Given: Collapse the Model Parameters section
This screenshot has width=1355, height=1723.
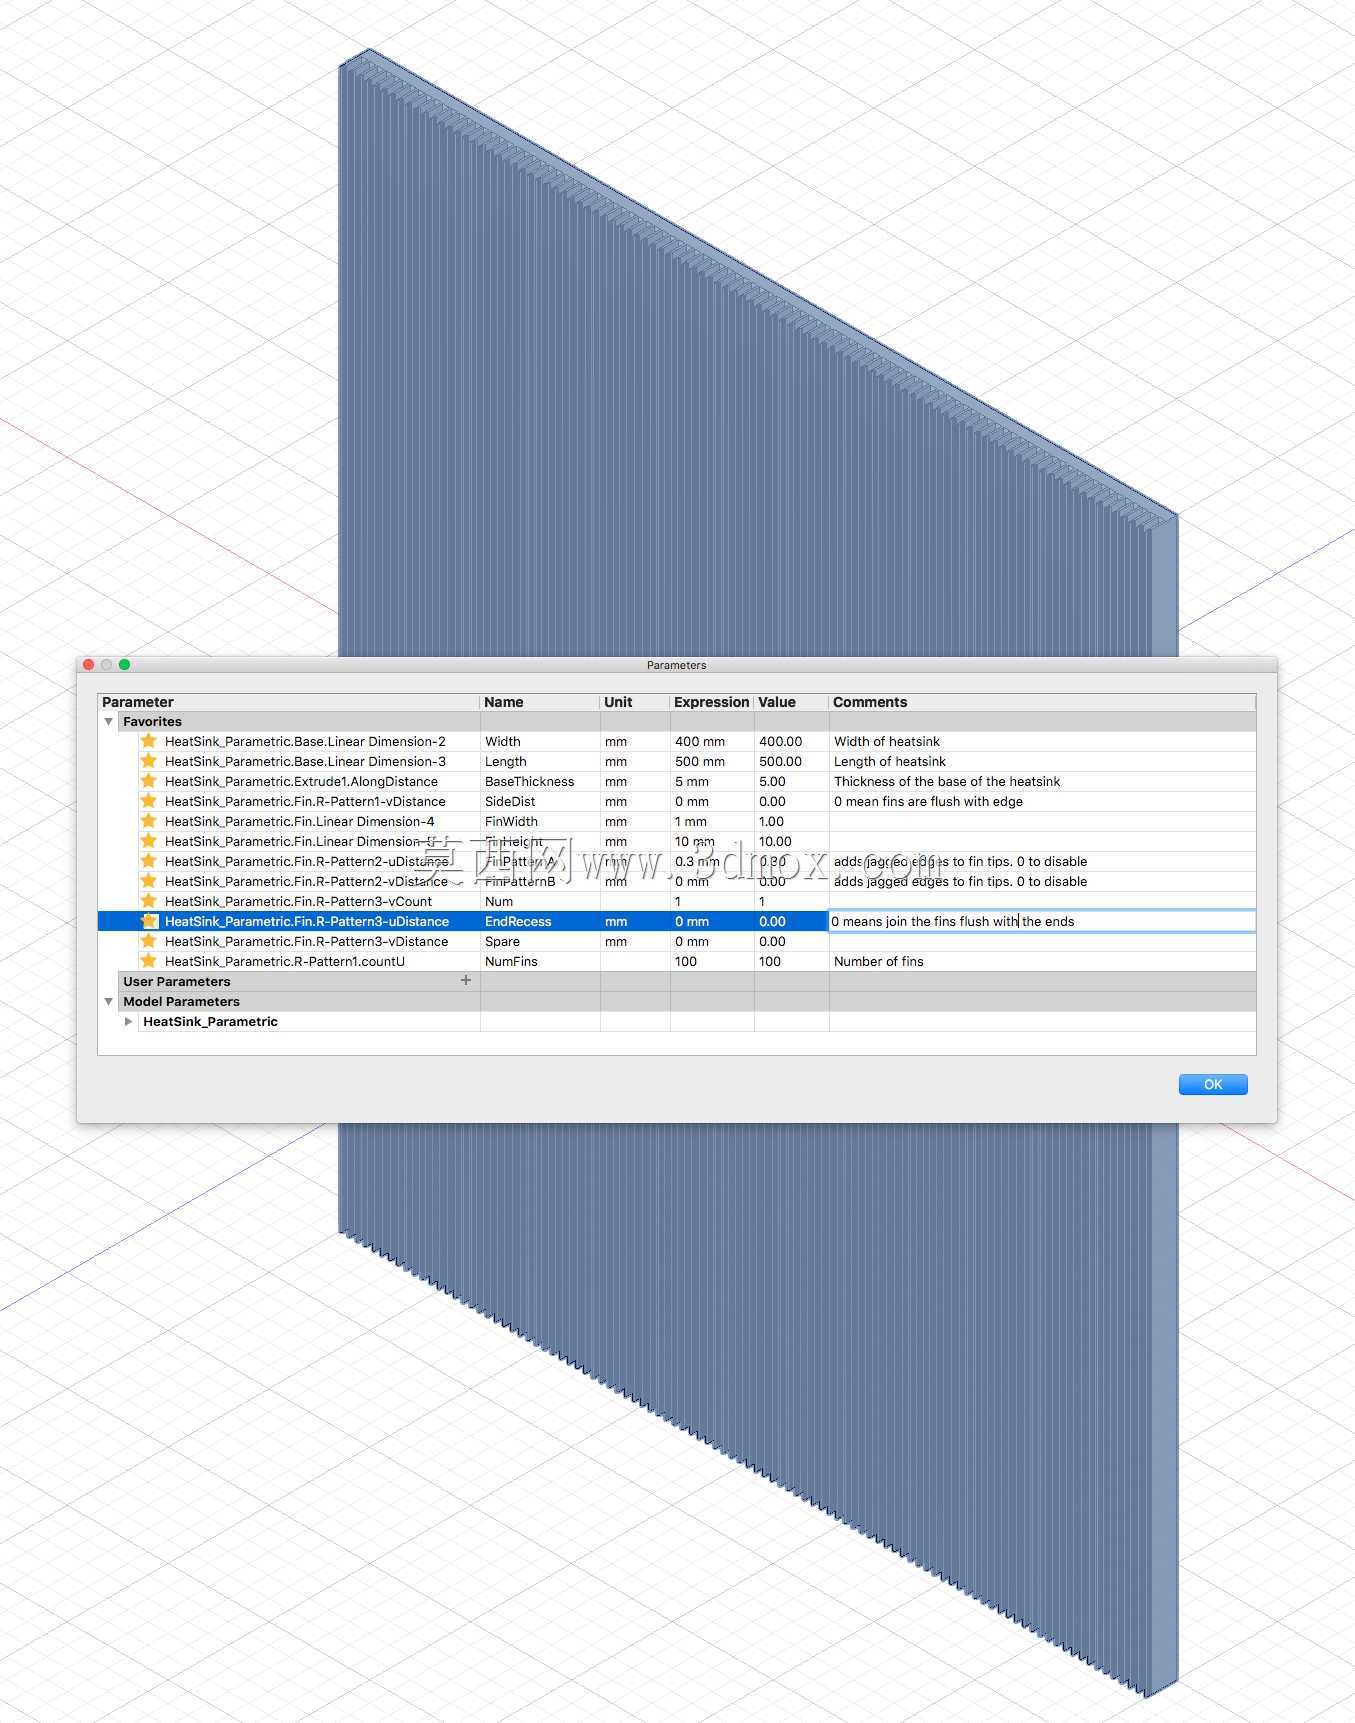Looking at the screenshot, I should 109,1001.
